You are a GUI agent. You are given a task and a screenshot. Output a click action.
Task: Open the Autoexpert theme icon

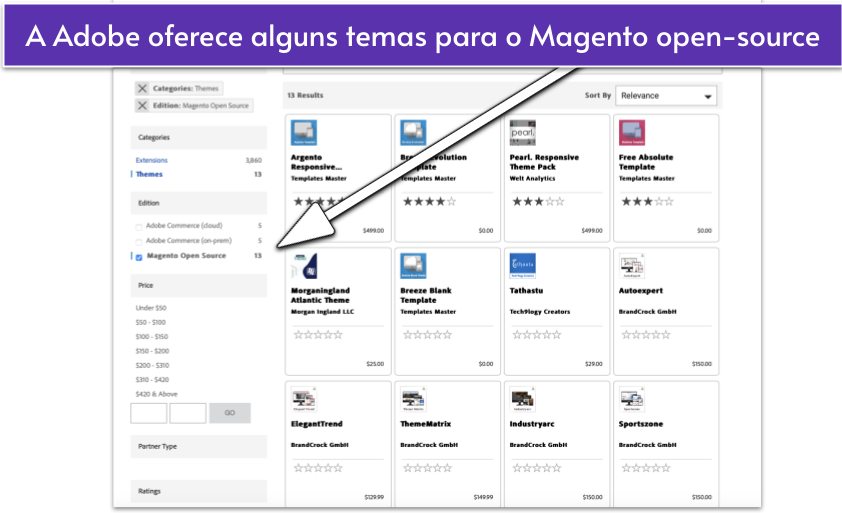(x=632, y=266)
